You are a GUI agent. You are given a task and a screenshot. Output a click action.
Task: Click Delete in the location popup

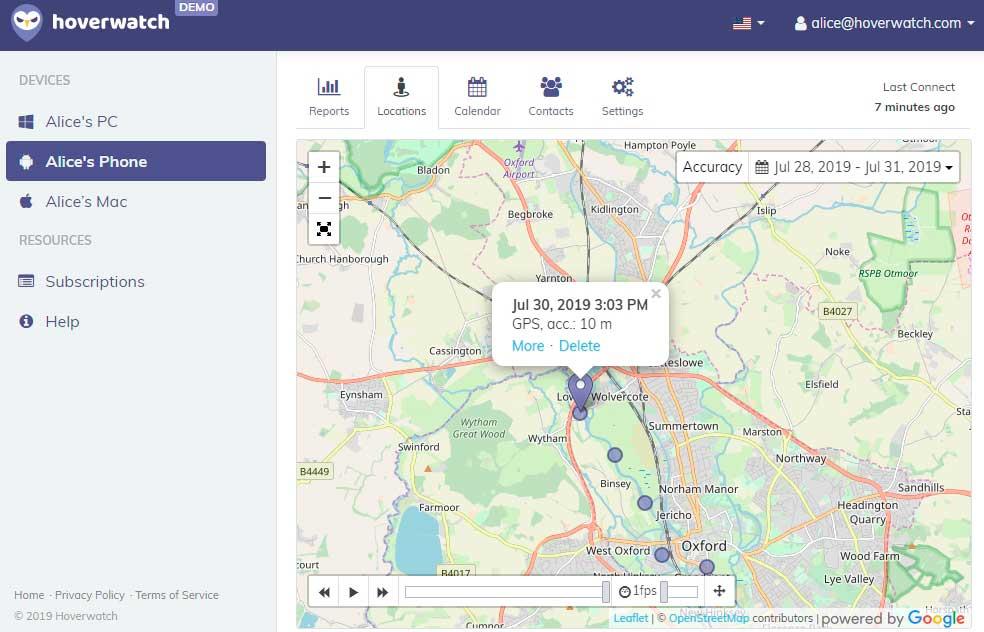tap(579, 346)
